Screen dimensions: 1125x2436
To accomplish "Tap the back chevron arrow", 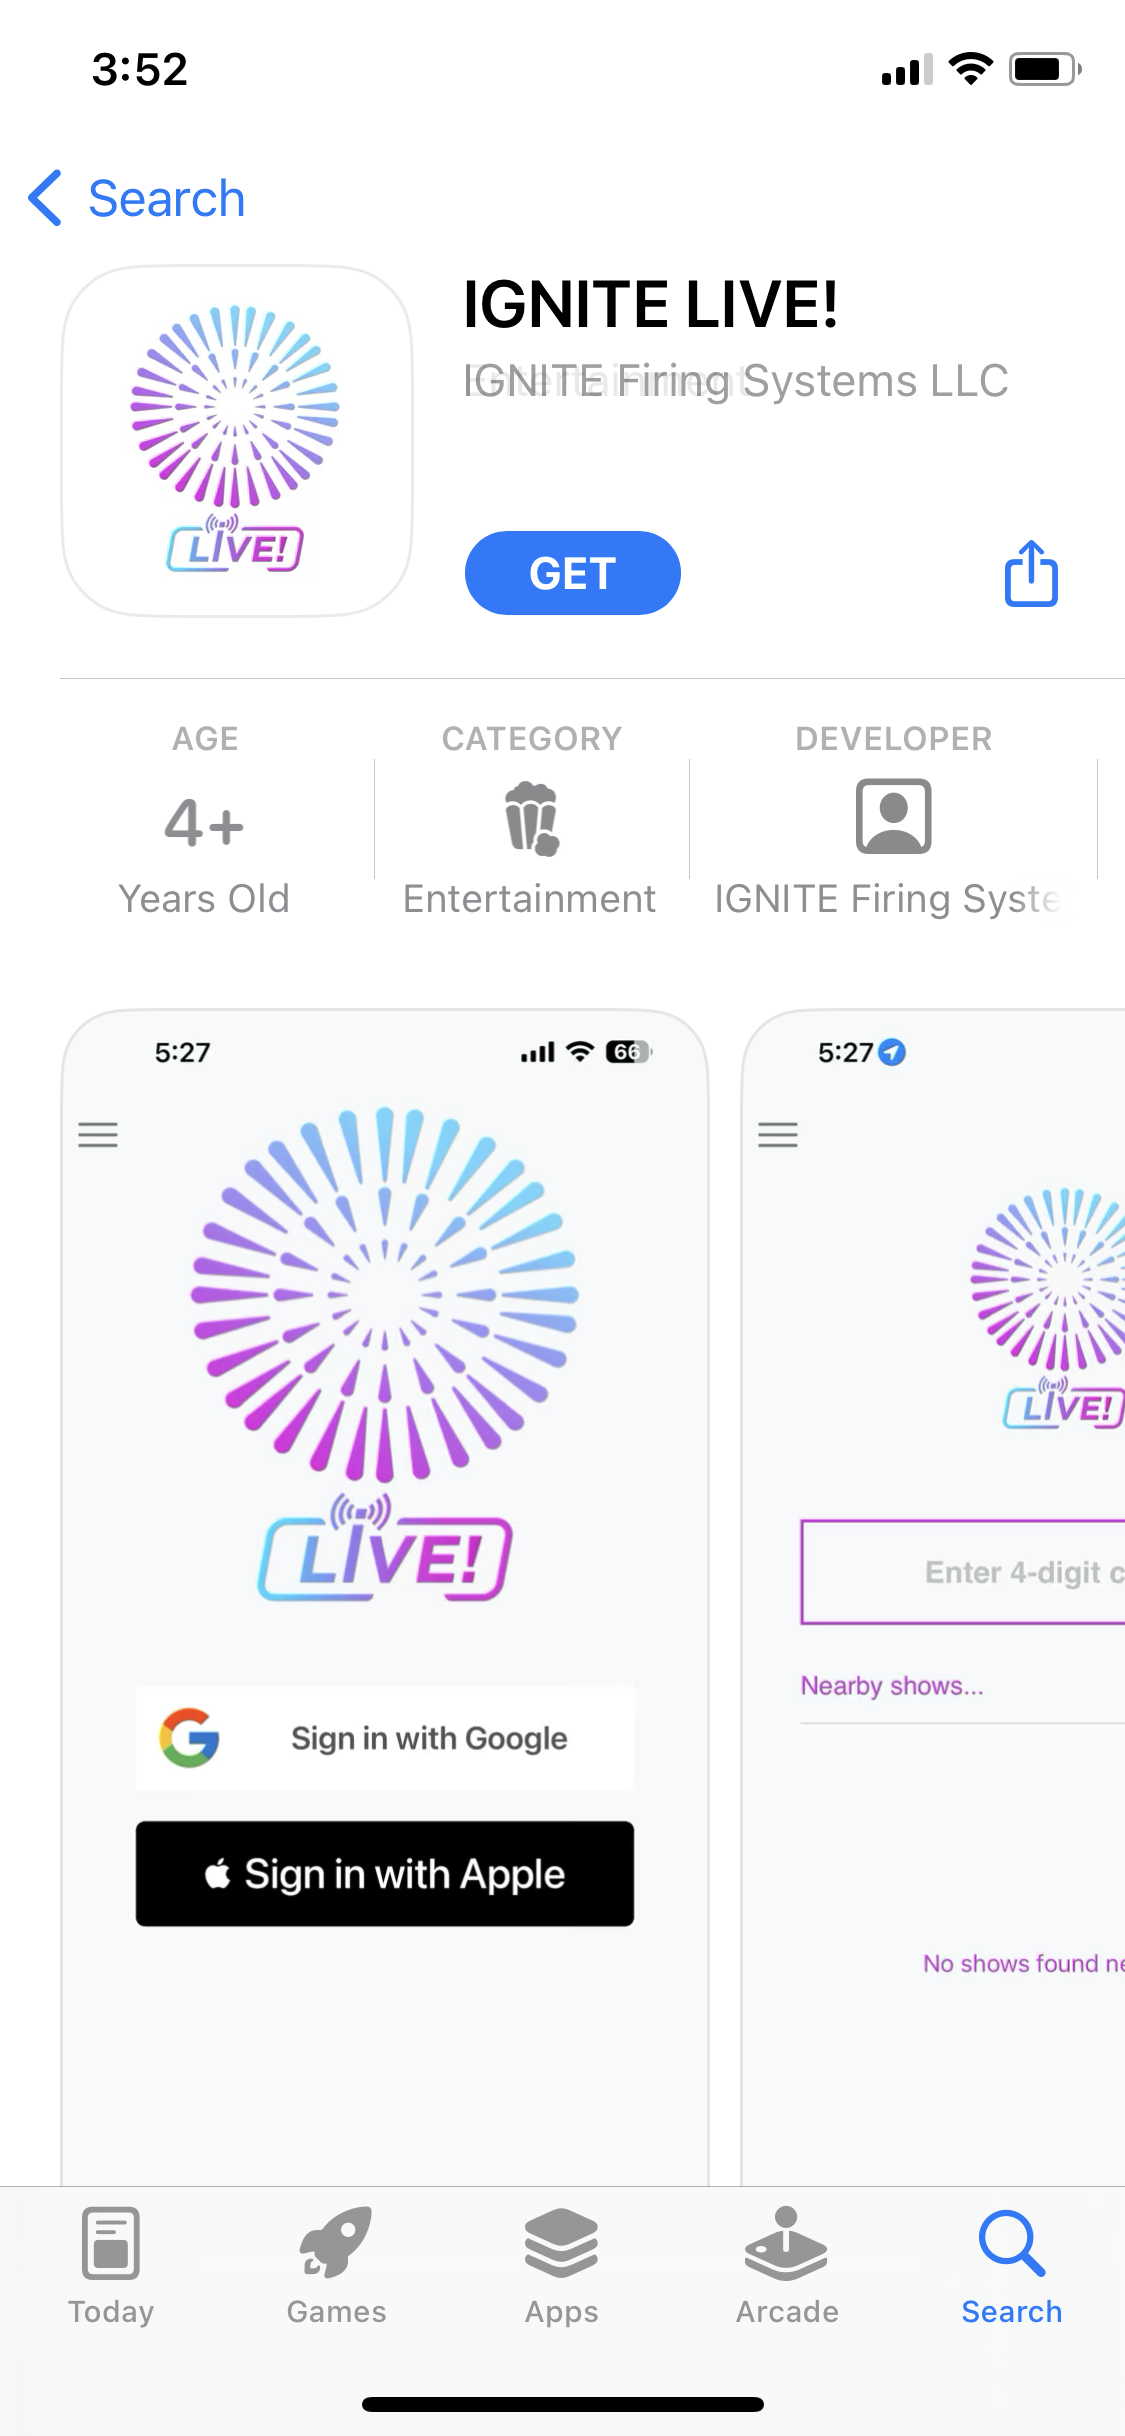I will (x=43, y=198).
